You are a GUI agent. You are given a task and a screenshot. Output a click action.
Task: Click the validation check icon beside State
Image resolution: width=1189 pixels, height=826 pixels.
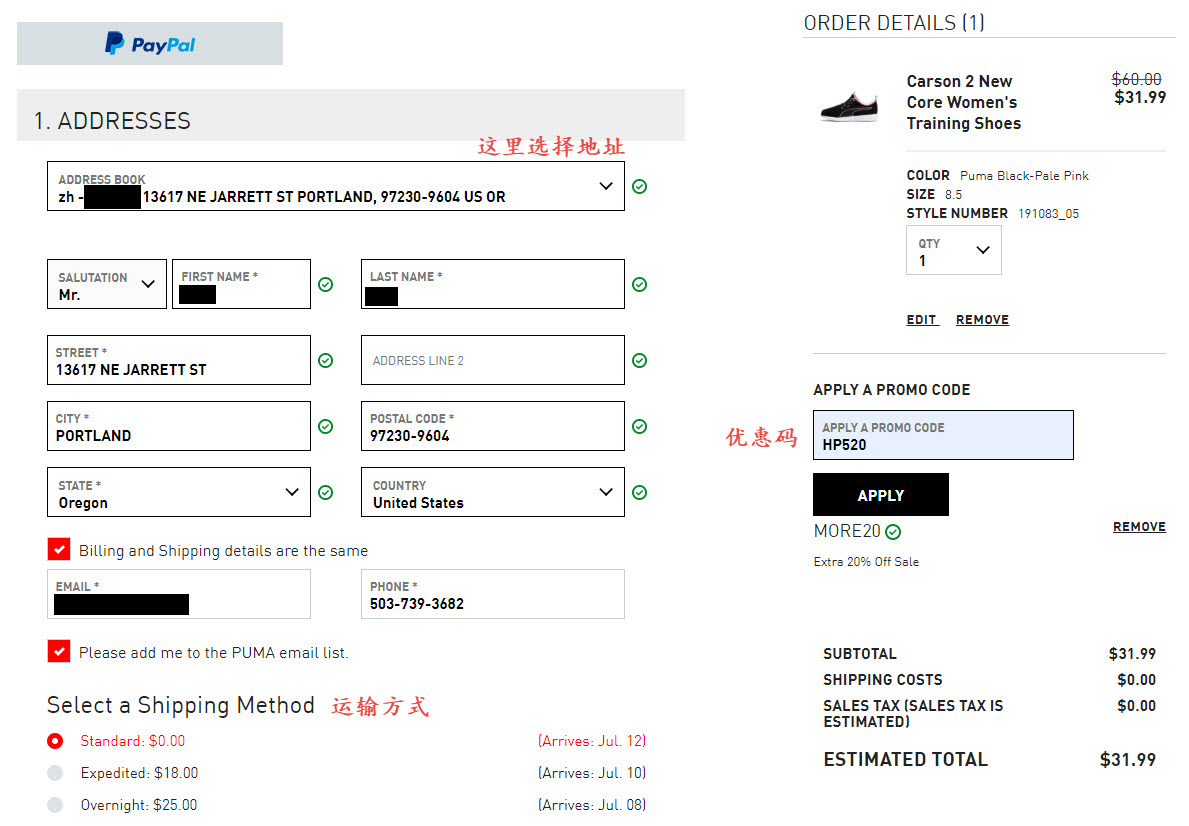325,492
